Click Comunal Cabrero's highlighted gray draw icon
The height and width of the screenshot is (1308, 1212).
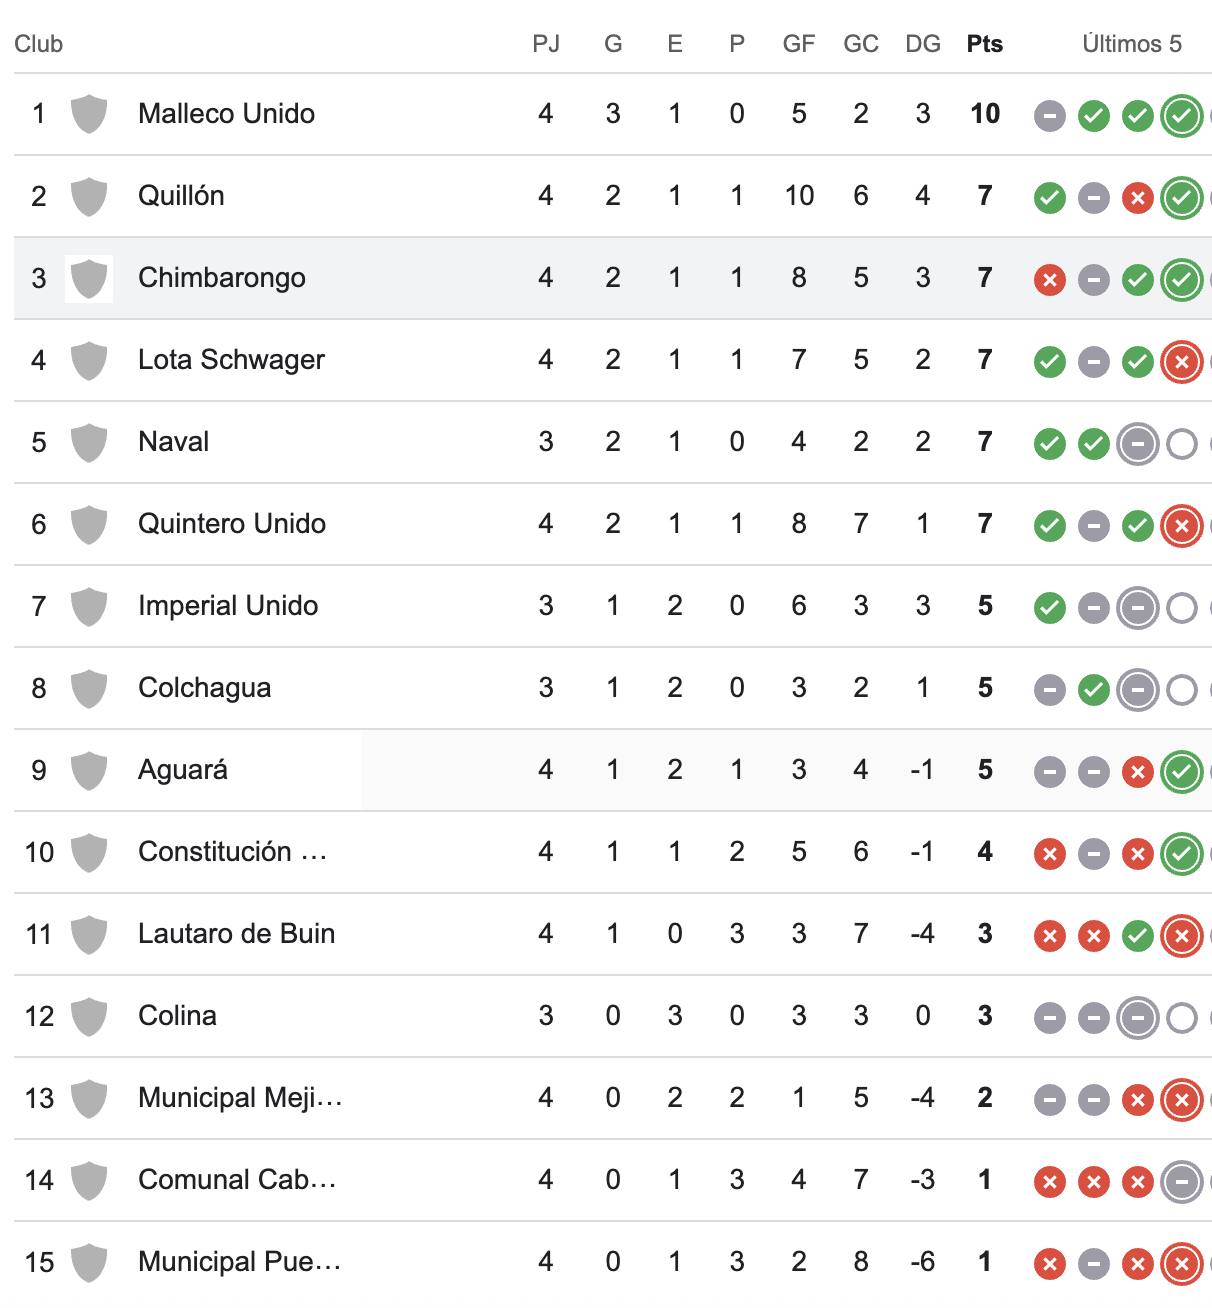pos(1181,1182)
